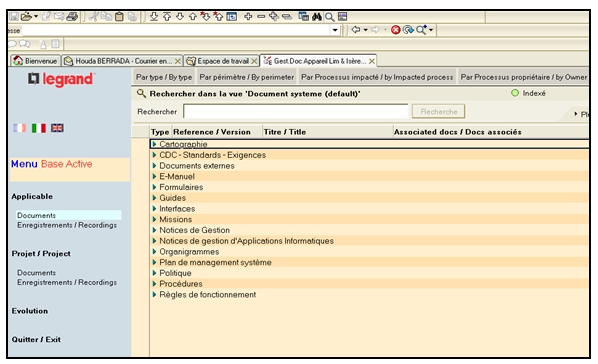Click the Open folder toolbar icon

pos(26,16)
